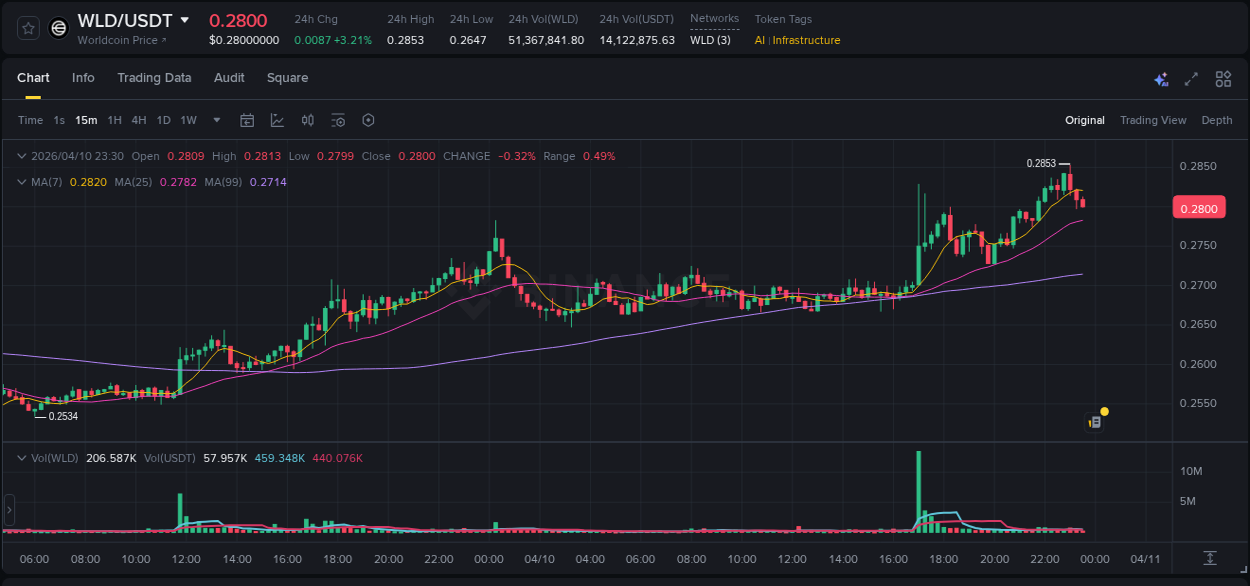This screenshot has height=586, width=1250.
Task: Change candlestick chart style icon
Action: [x=308, y=120]
